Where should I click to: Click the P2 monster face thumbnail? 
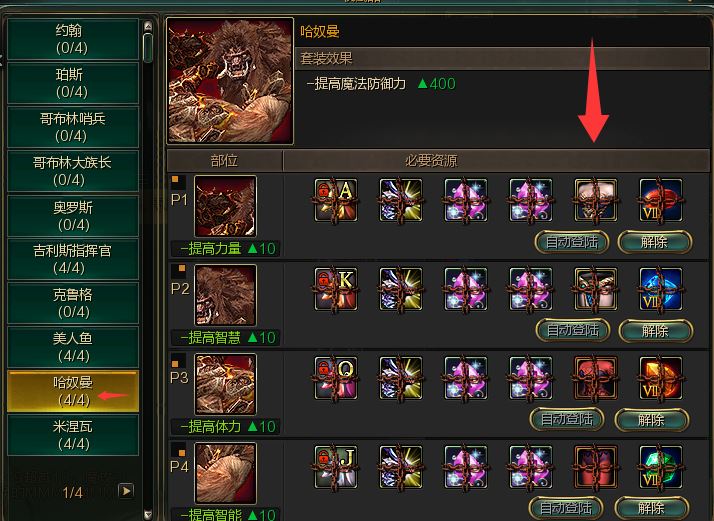[x=225, y=295]
